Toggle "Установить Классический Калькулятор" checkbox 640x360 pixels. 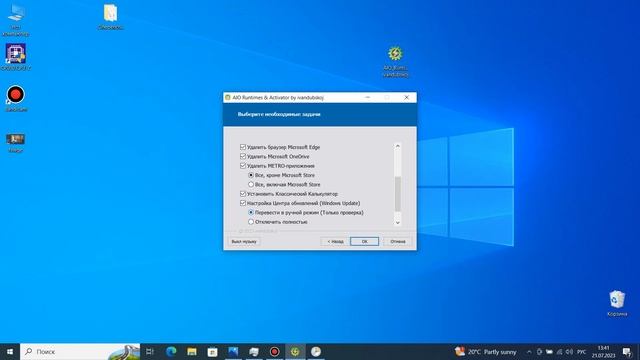243,194
